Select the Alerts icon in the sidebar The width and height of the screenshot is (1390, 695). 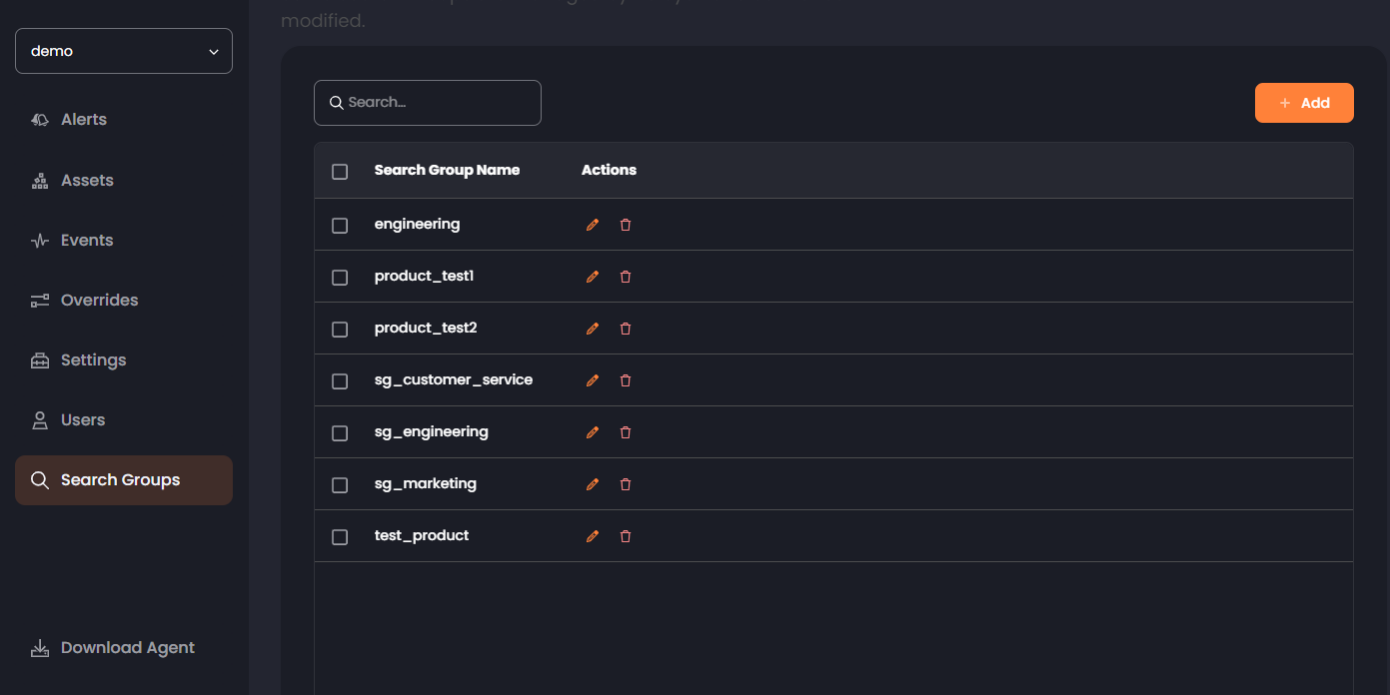pos(39,119)
